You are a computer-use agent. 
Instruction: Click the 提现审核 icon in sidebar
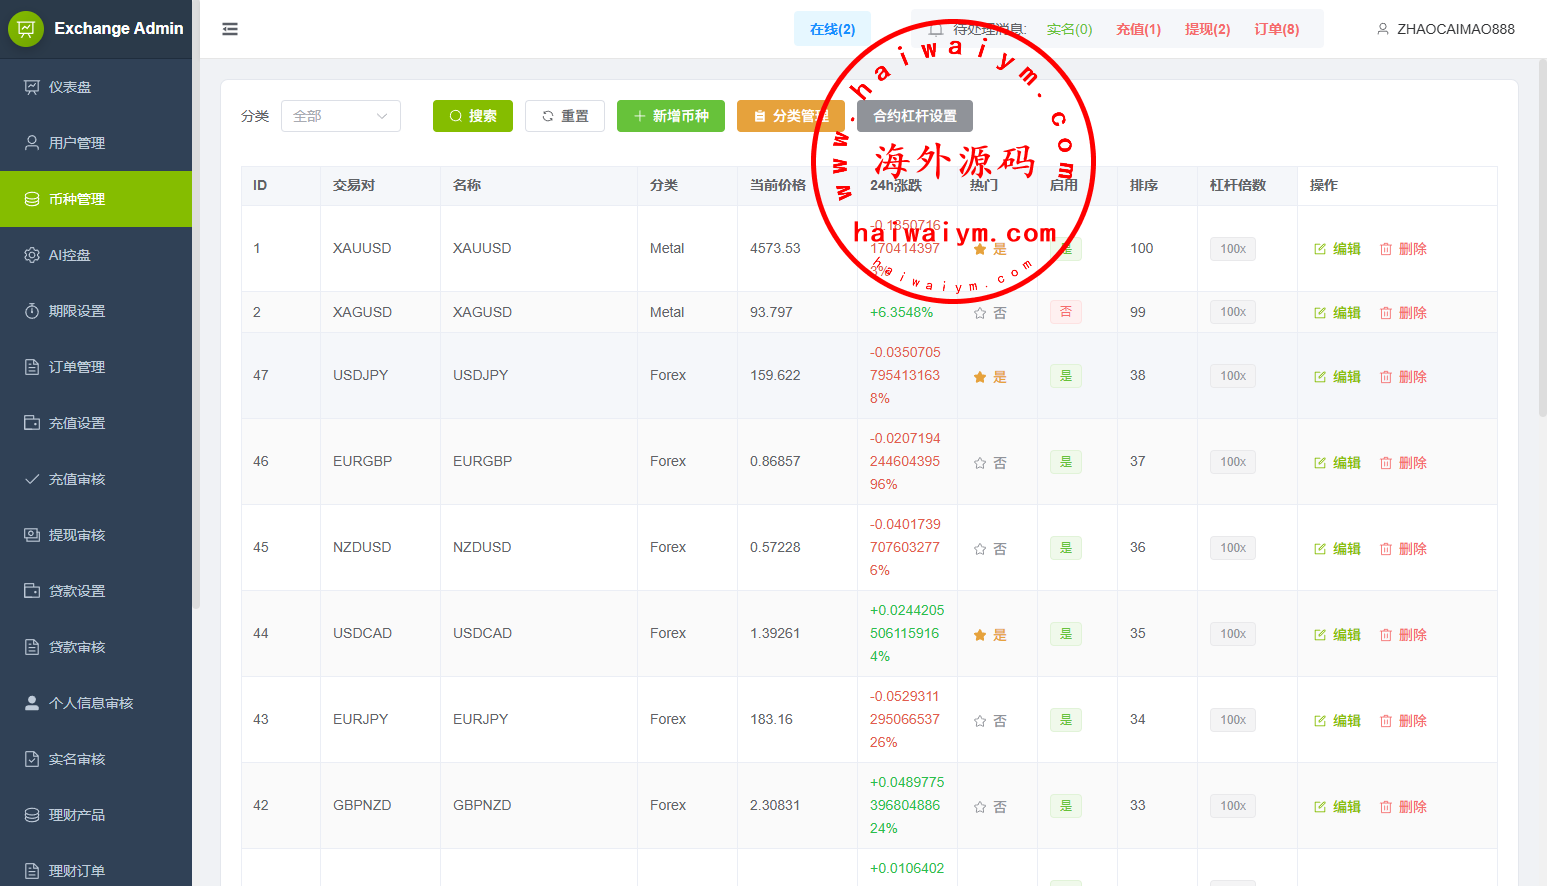pyautogui.click(x=32, y=535)
